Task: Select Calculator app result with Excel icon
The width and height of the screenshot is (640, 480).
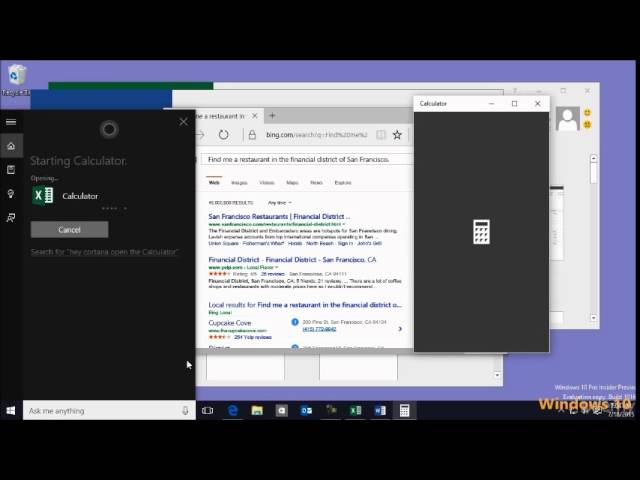Action: pos(65,196)
